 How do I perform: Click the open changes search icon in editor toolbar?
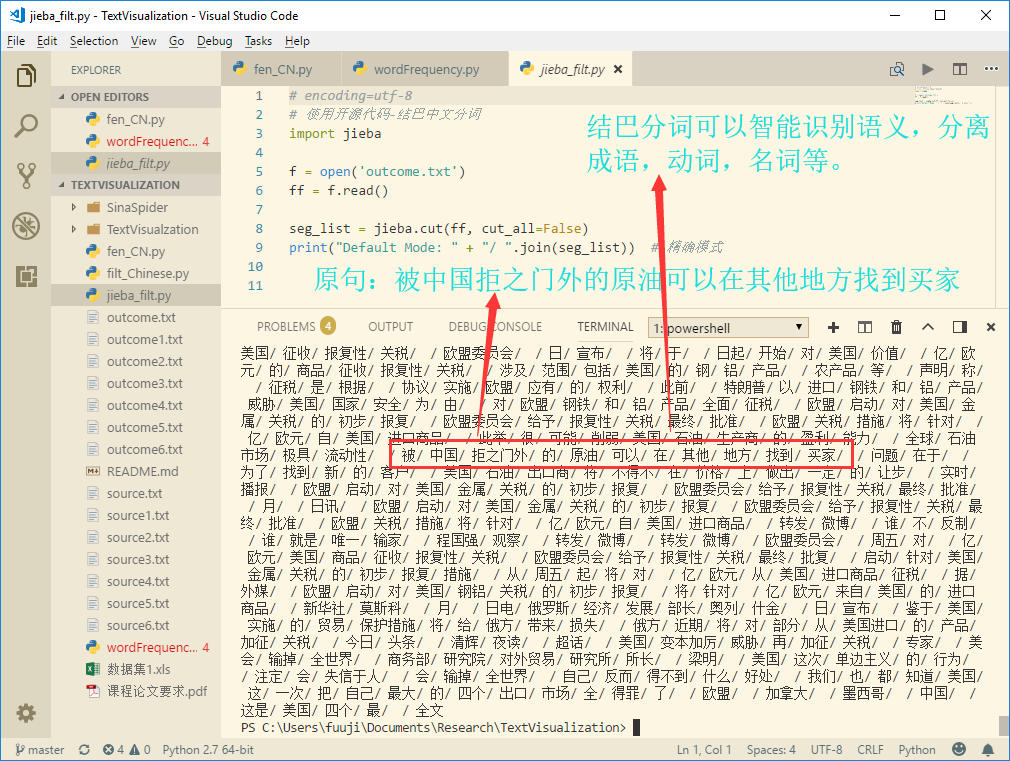897,70
